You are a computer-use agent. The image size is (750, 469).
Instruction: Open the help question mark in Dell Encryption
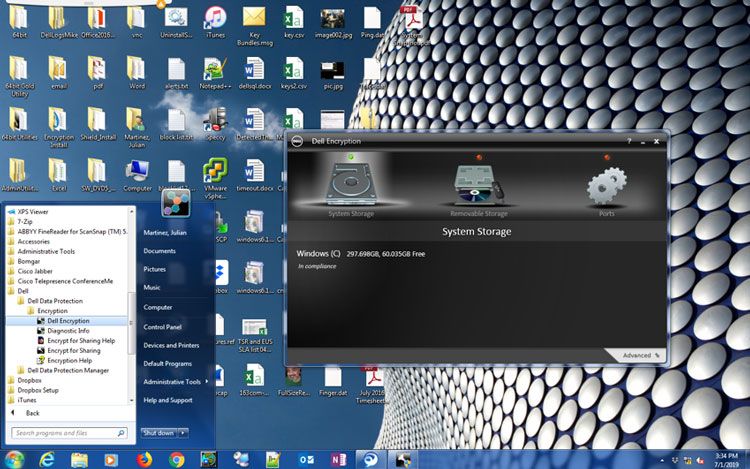[x=629, y=141]
